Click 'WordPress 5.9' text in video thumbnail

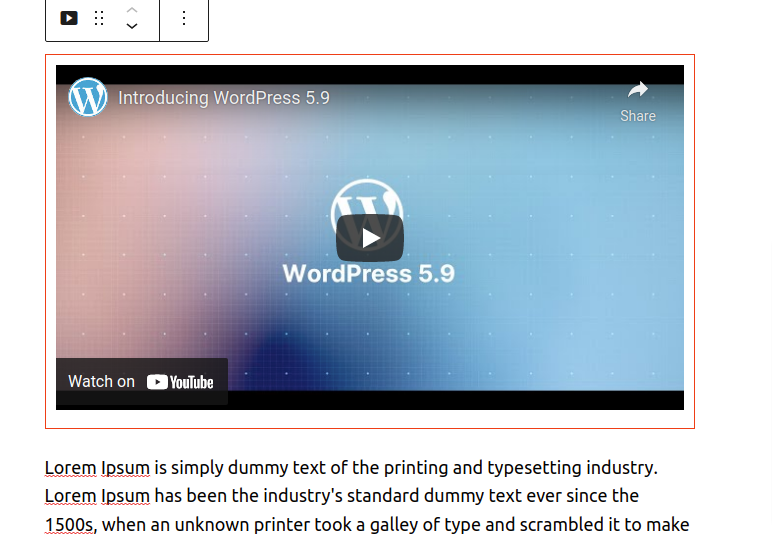coord(369,273)
